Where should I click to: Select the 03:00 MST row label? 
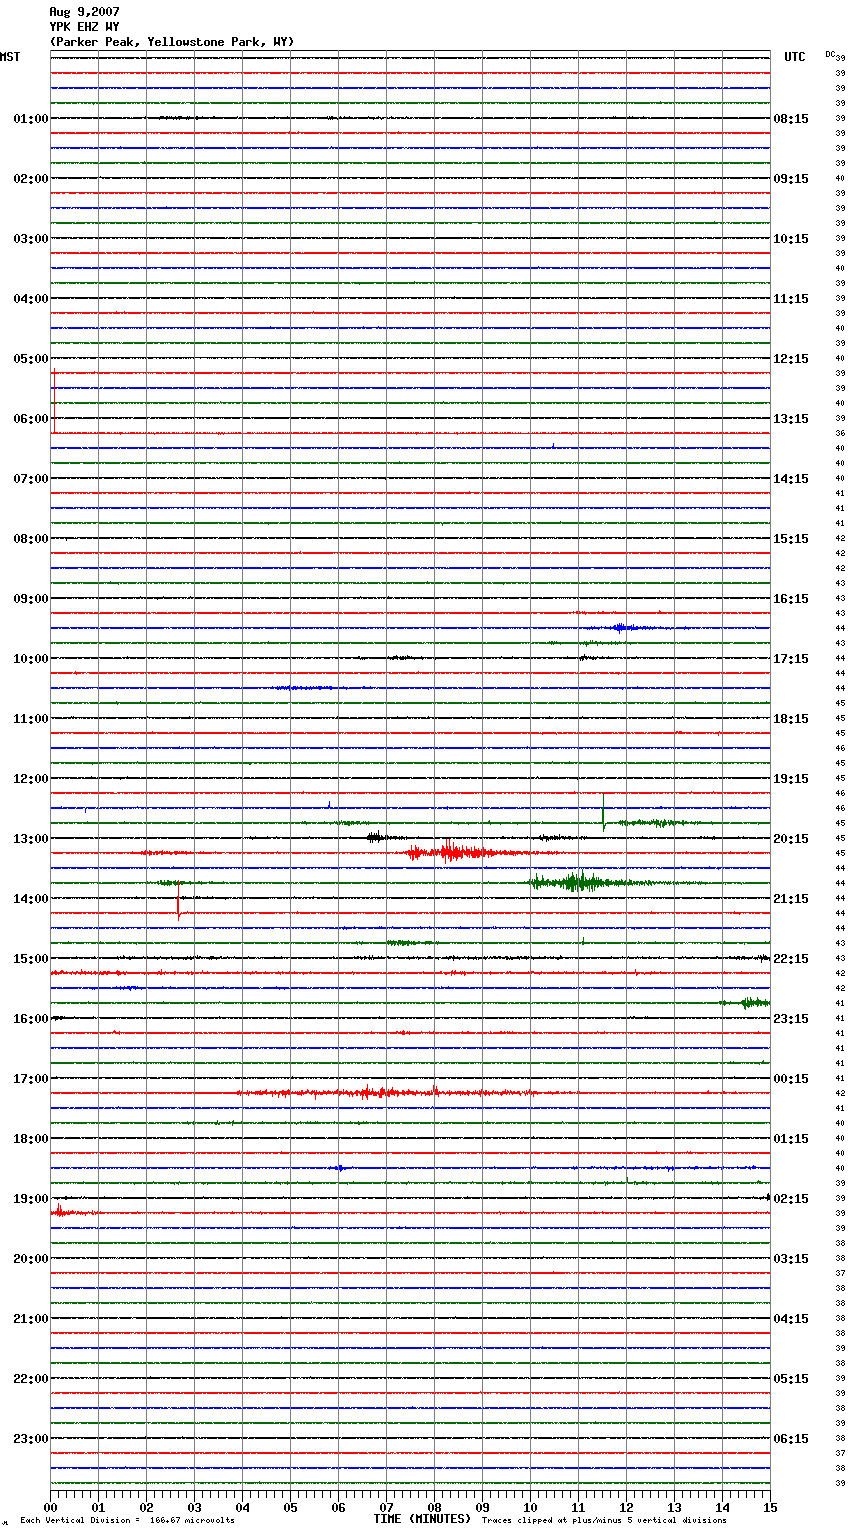(x=31, y=239)
